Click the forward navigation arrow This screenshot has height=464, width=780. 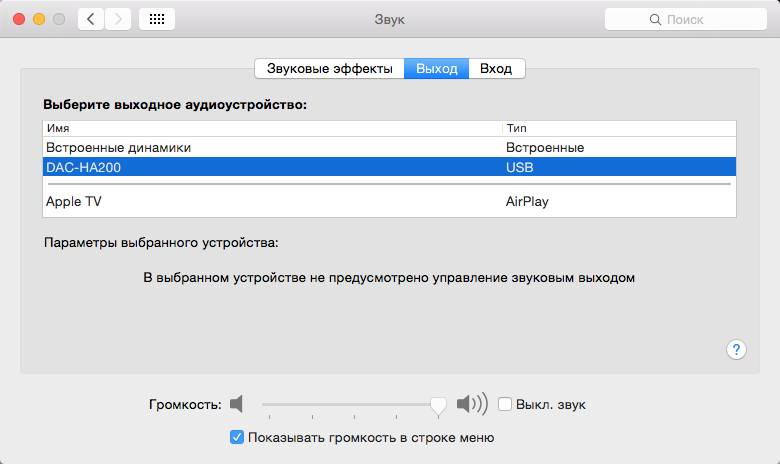118,19
